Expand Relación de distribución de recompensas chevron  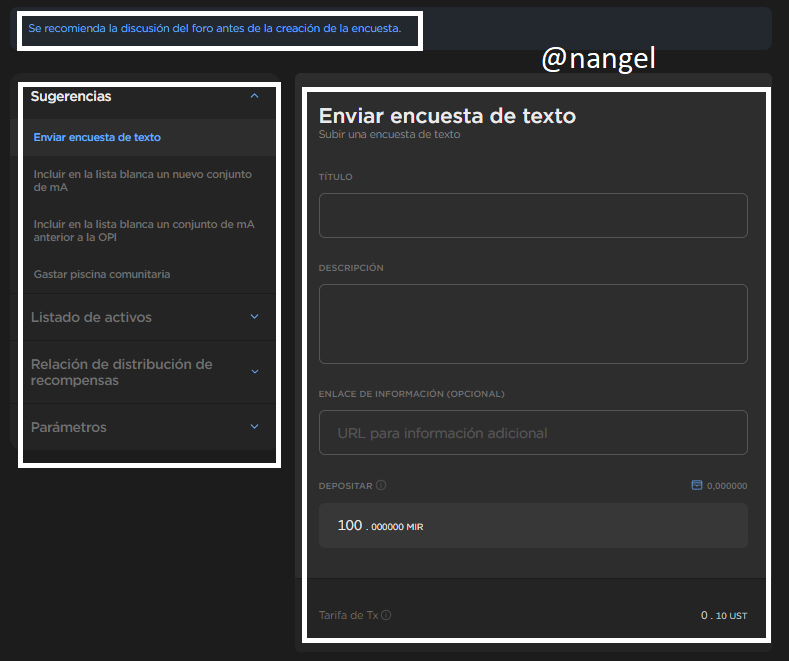pyautogui.click(x=255, y=372)
